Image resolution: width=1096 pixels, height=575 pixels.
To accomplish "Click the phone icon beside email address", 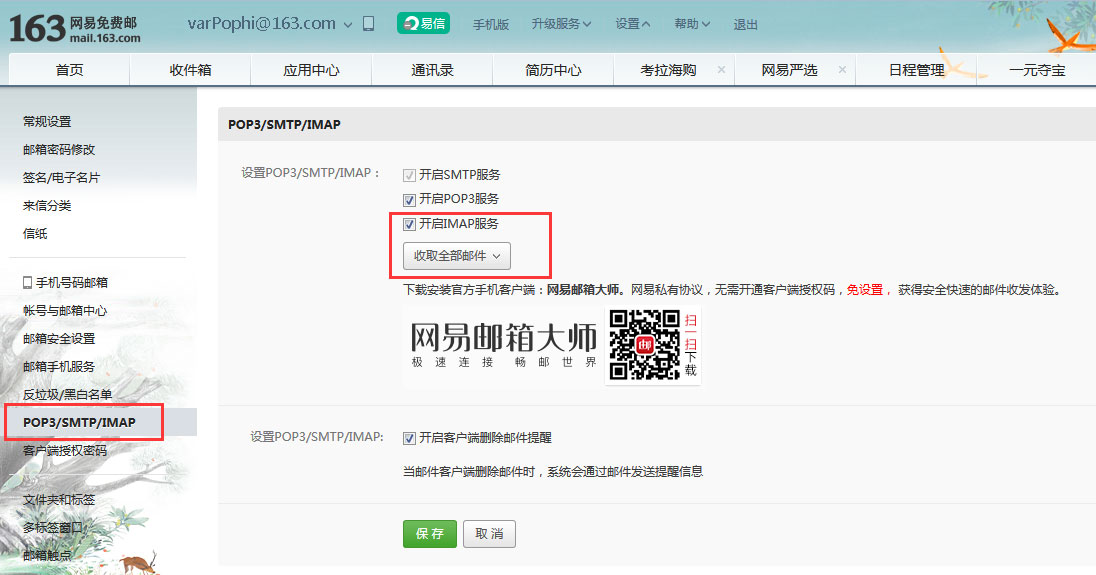I will point(368,24).
